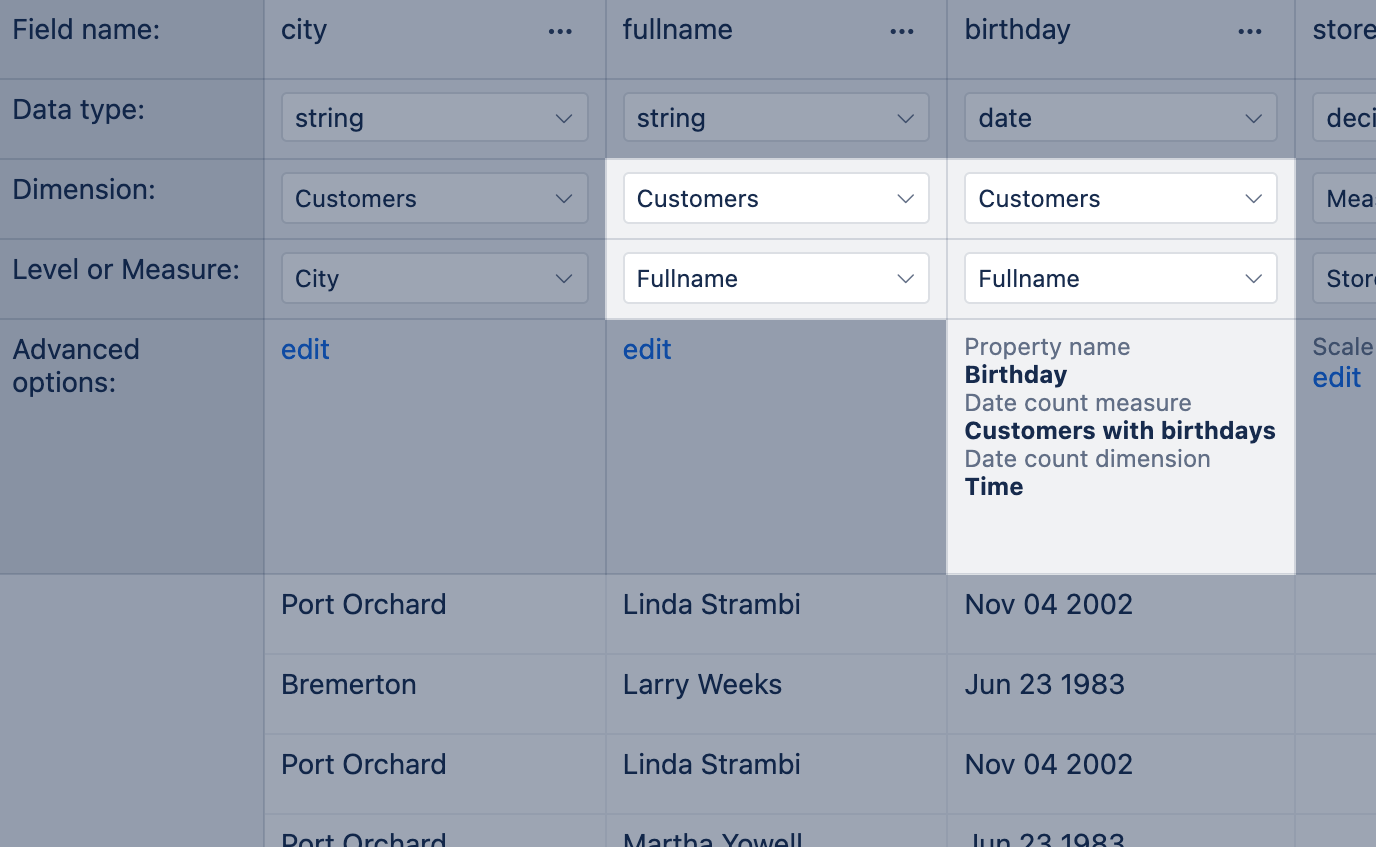Change birthday data type from date
The image size is (1376, 847).
pyautogui.click(x=1120, y=118)
